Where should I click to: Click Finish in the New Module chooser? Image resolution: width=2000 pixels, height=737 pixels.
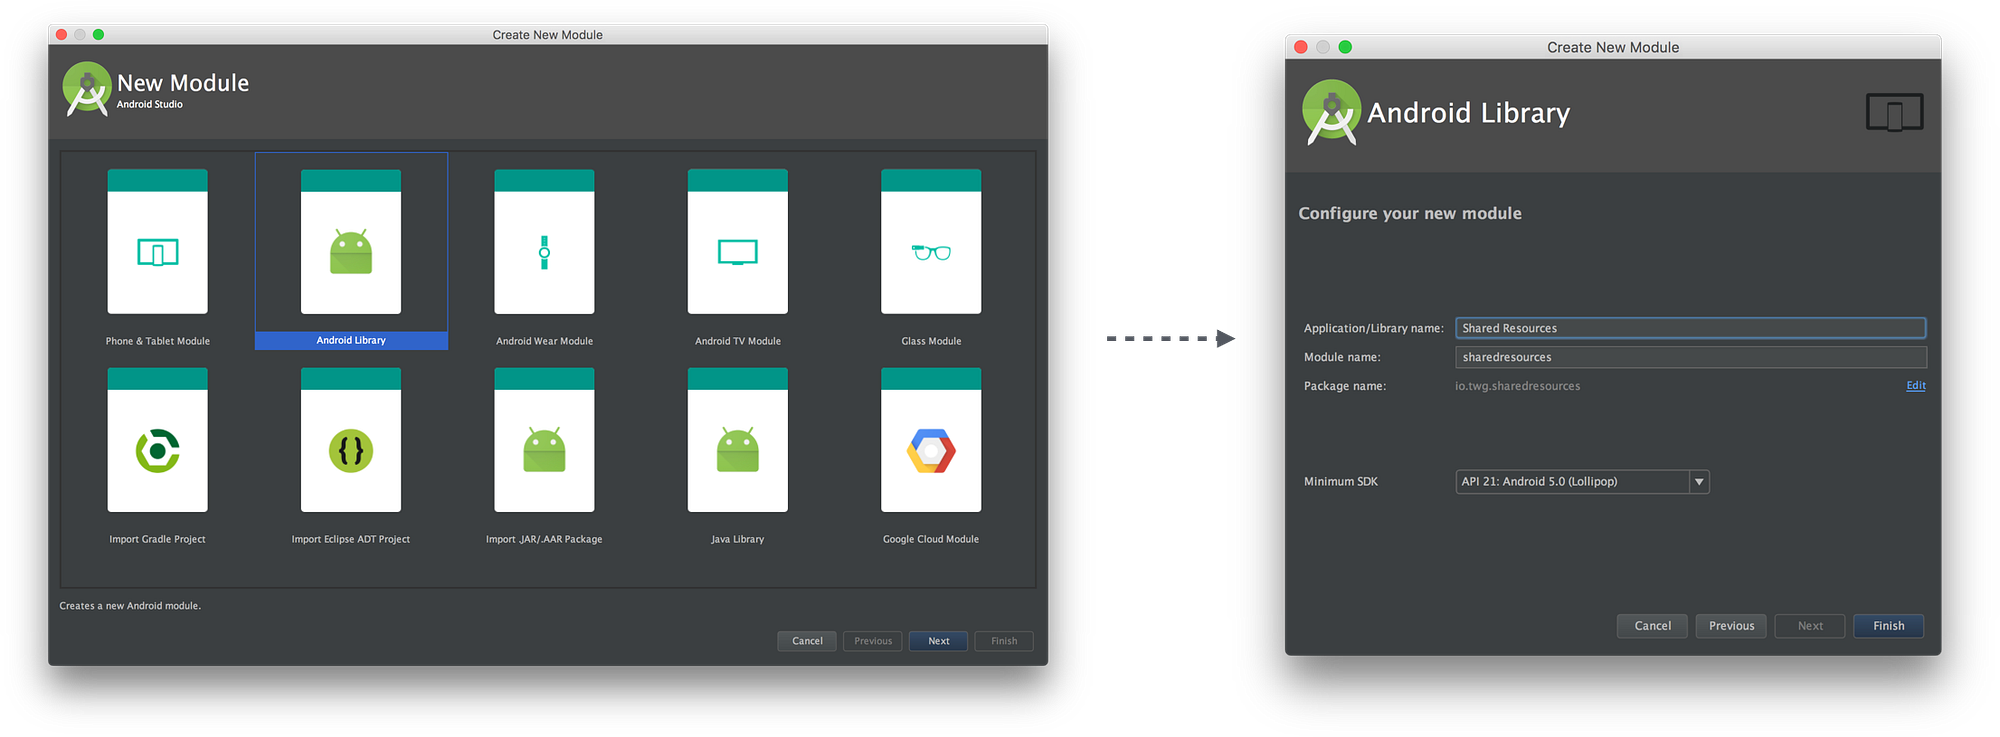(x=1004, y=641)
